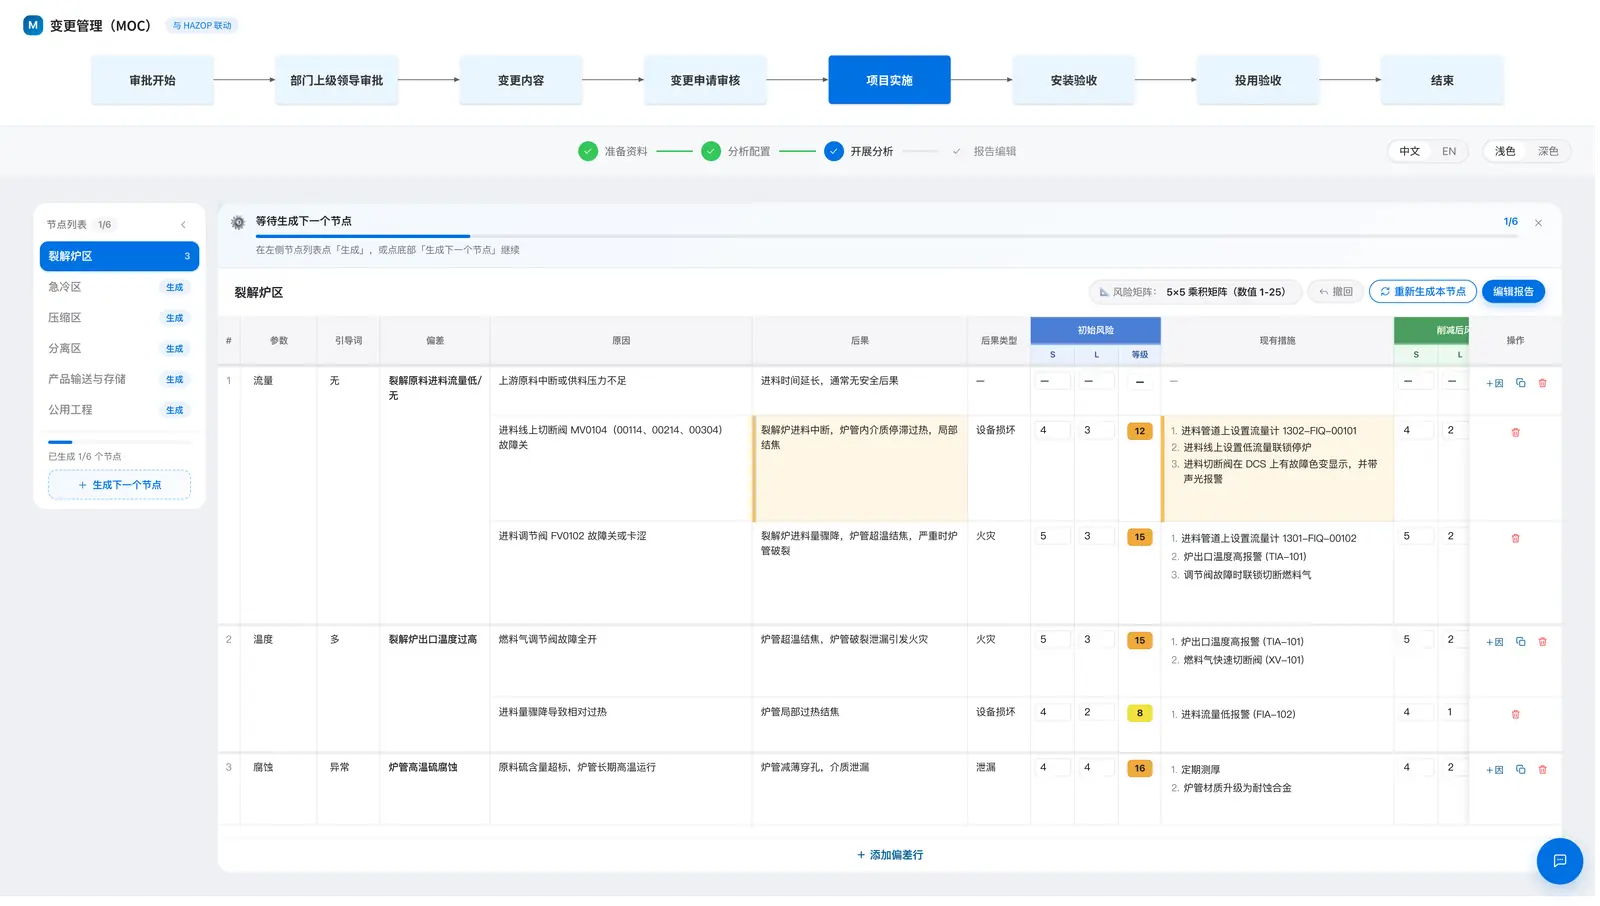Open the 投用验收 workflow stage

coord(1258,80)
